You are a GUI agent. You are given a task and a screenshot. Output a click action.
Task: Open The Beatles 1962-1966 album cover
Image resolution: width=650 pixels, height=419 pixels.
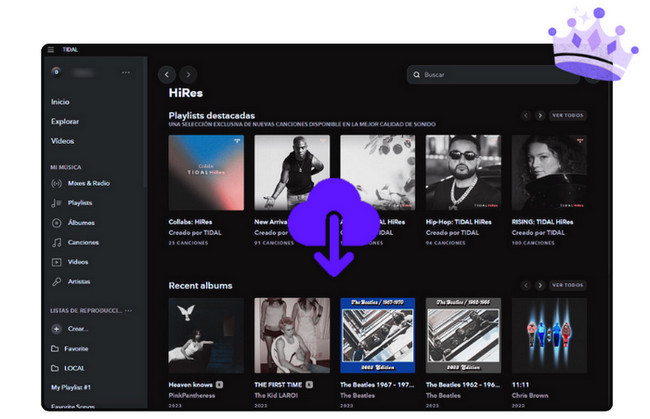point(463,335)
